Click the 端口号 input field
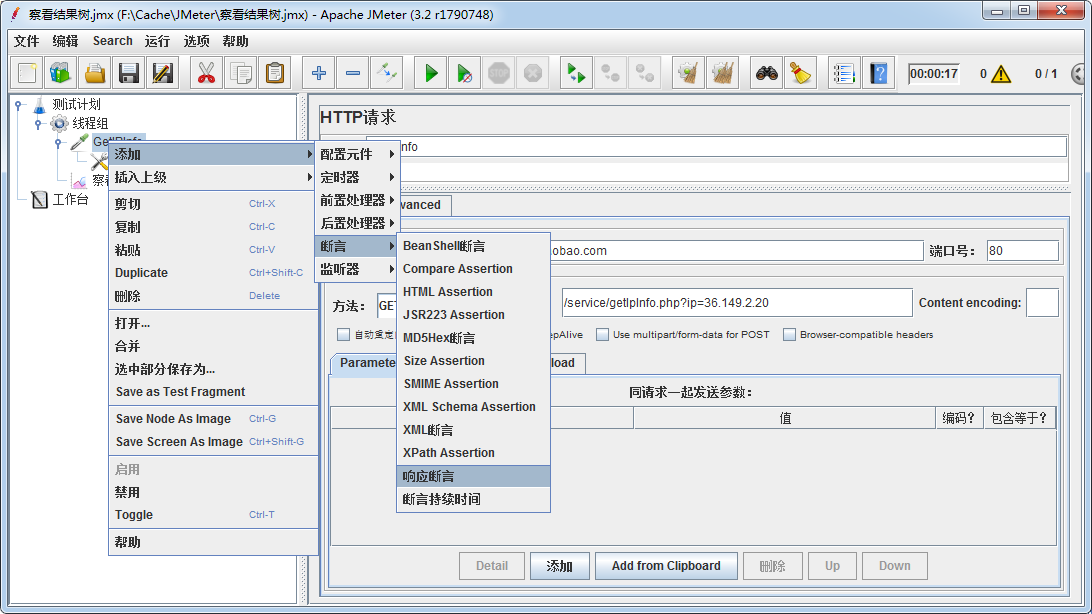The image size is (1092, 614). tap(1022, 251)
